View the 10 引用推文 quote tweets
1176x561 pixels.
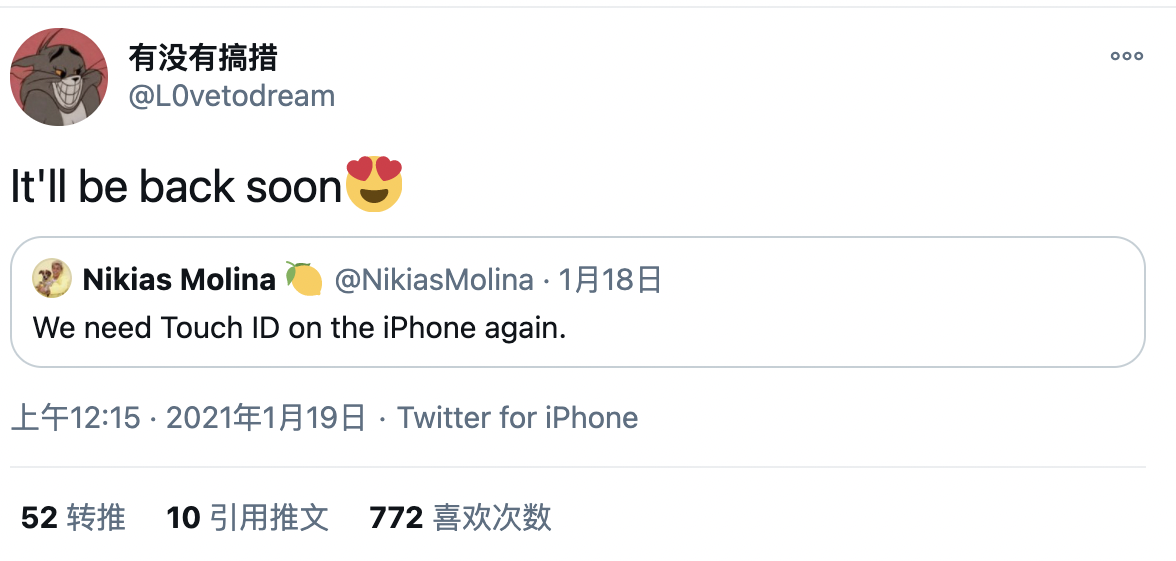click(248, 518)
